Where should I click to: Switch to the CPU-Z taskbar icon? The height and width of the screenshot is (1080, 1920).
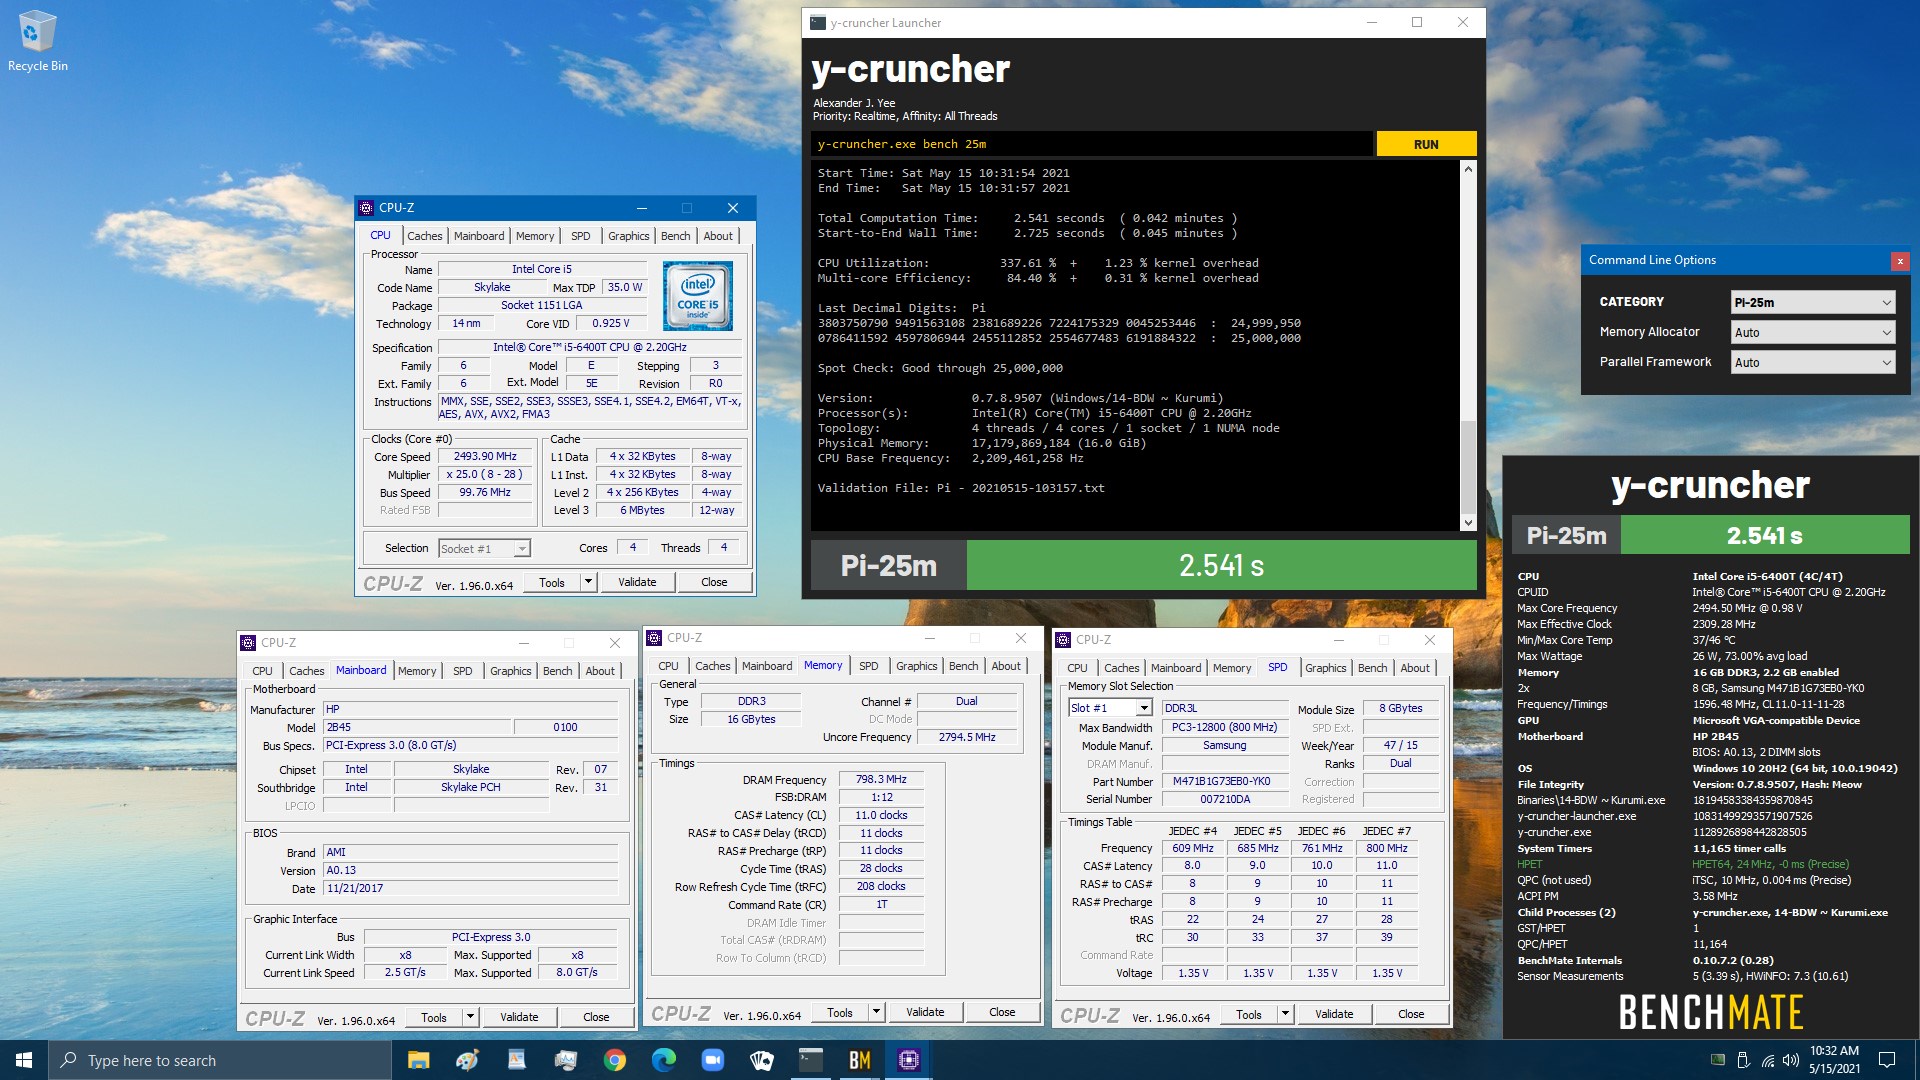908,1060
